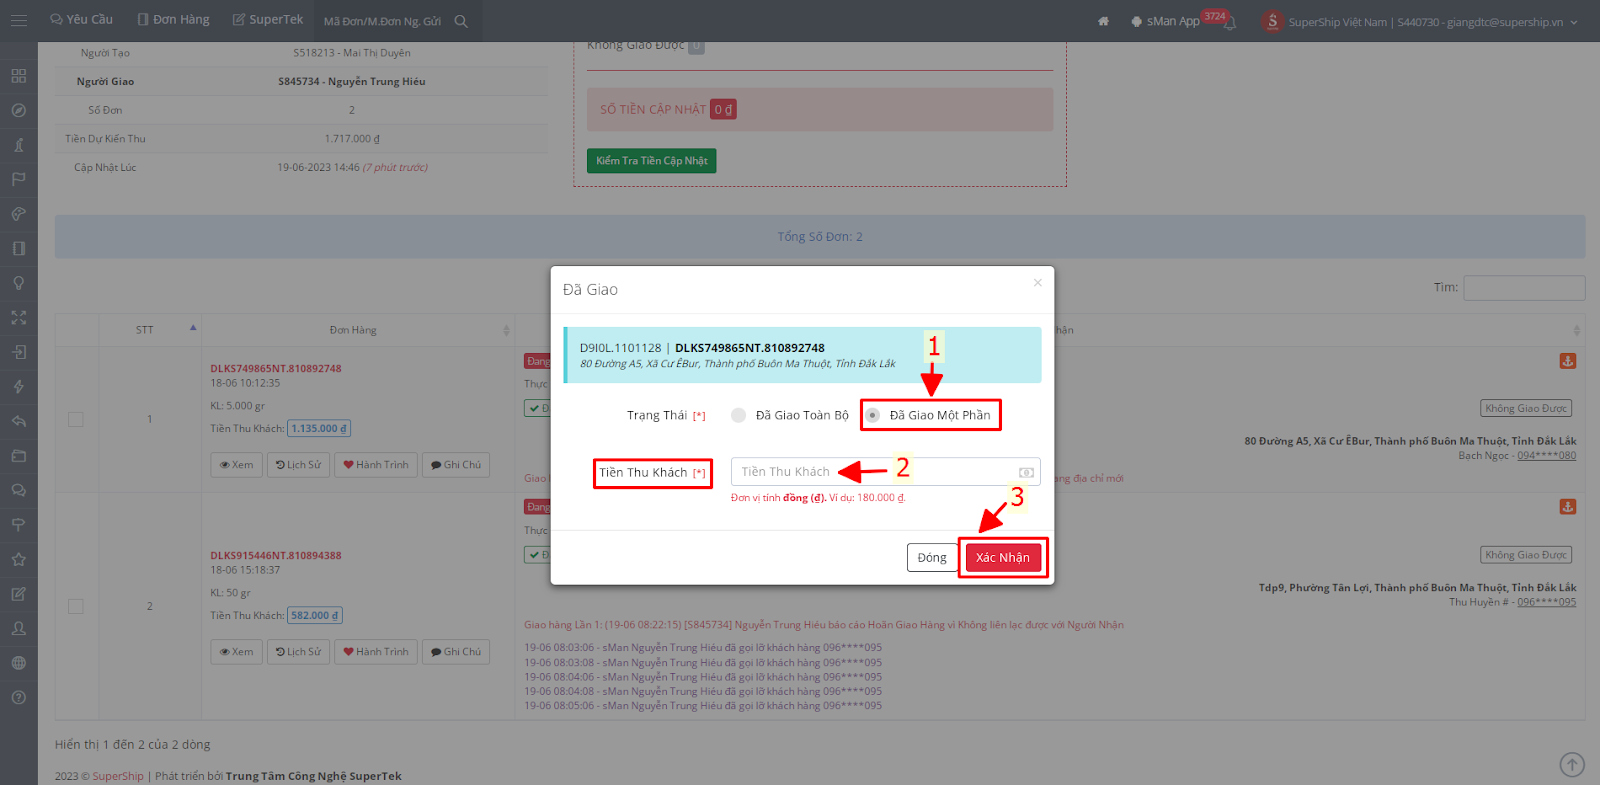Viewport: 1600px width, 785px height.
Task: Click Lịch Sử for order DLKS915446NT.810894388
Action: 298,652
